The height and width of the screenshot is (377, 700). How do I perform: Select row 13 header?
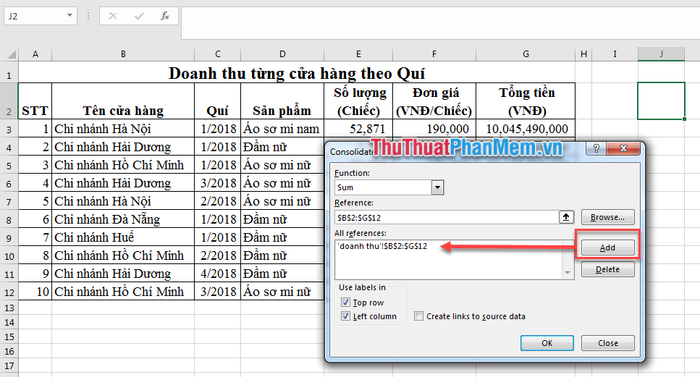(x=9, y=308)
